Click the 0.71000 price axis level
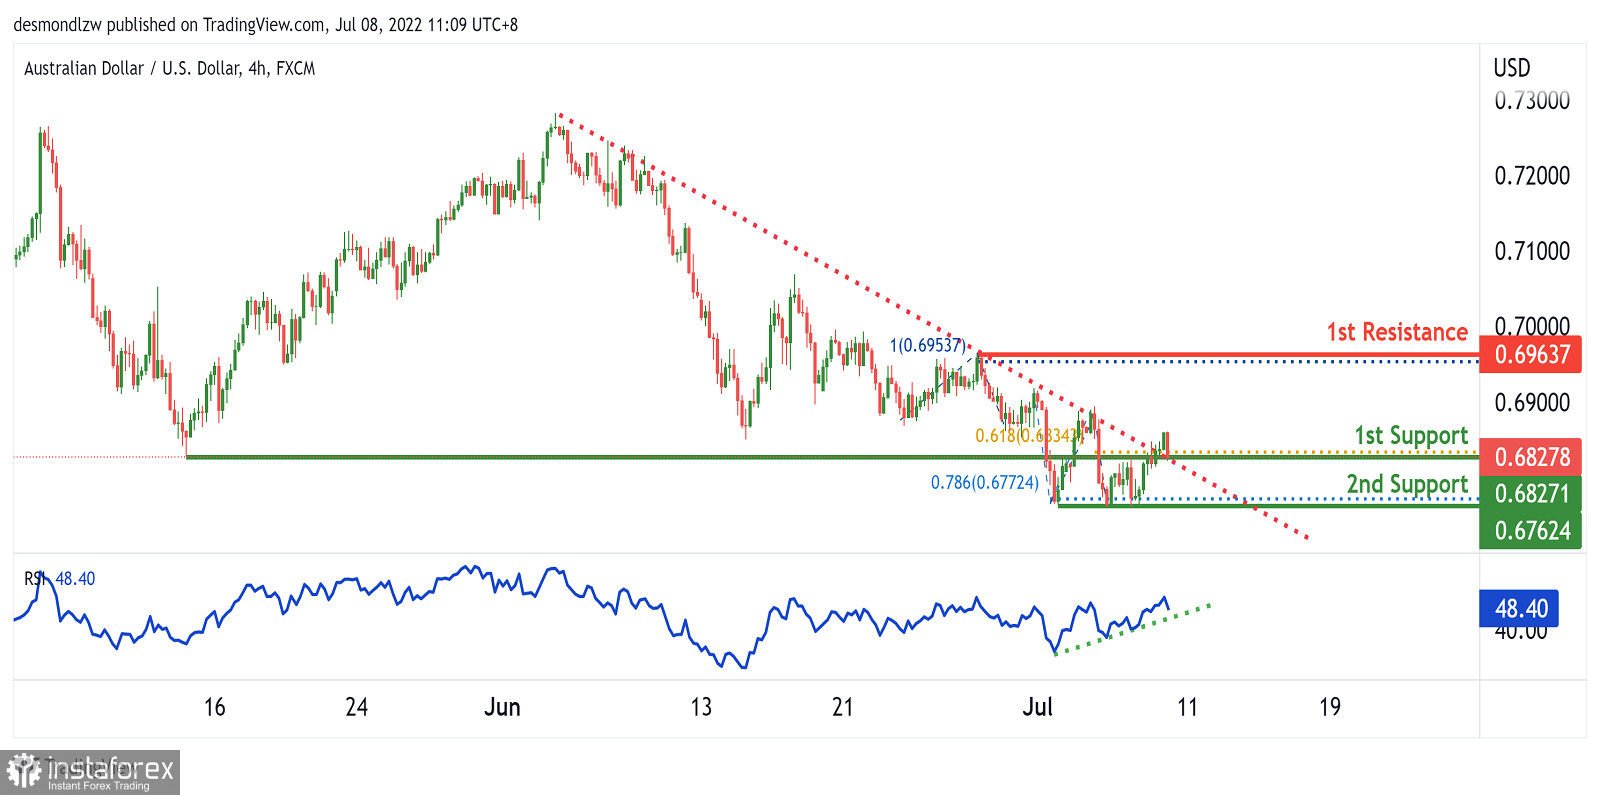 [x=1532, y=251]
